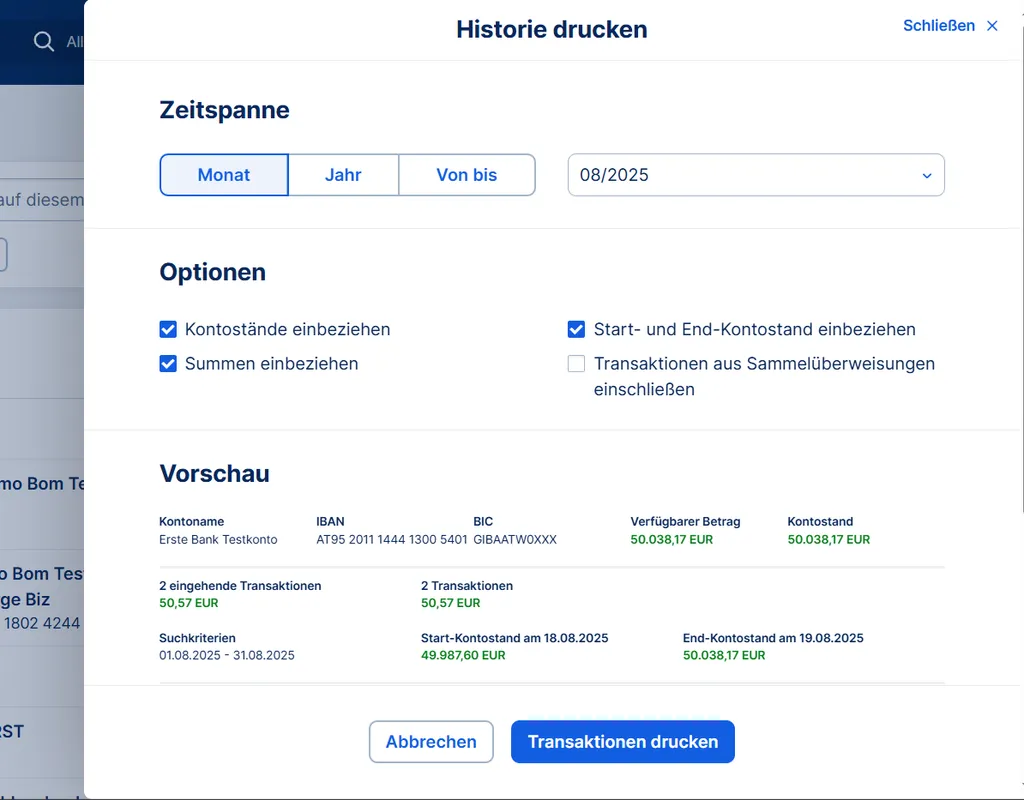Click the BIC value GIBAATW0XXX

tap(515, 539)
